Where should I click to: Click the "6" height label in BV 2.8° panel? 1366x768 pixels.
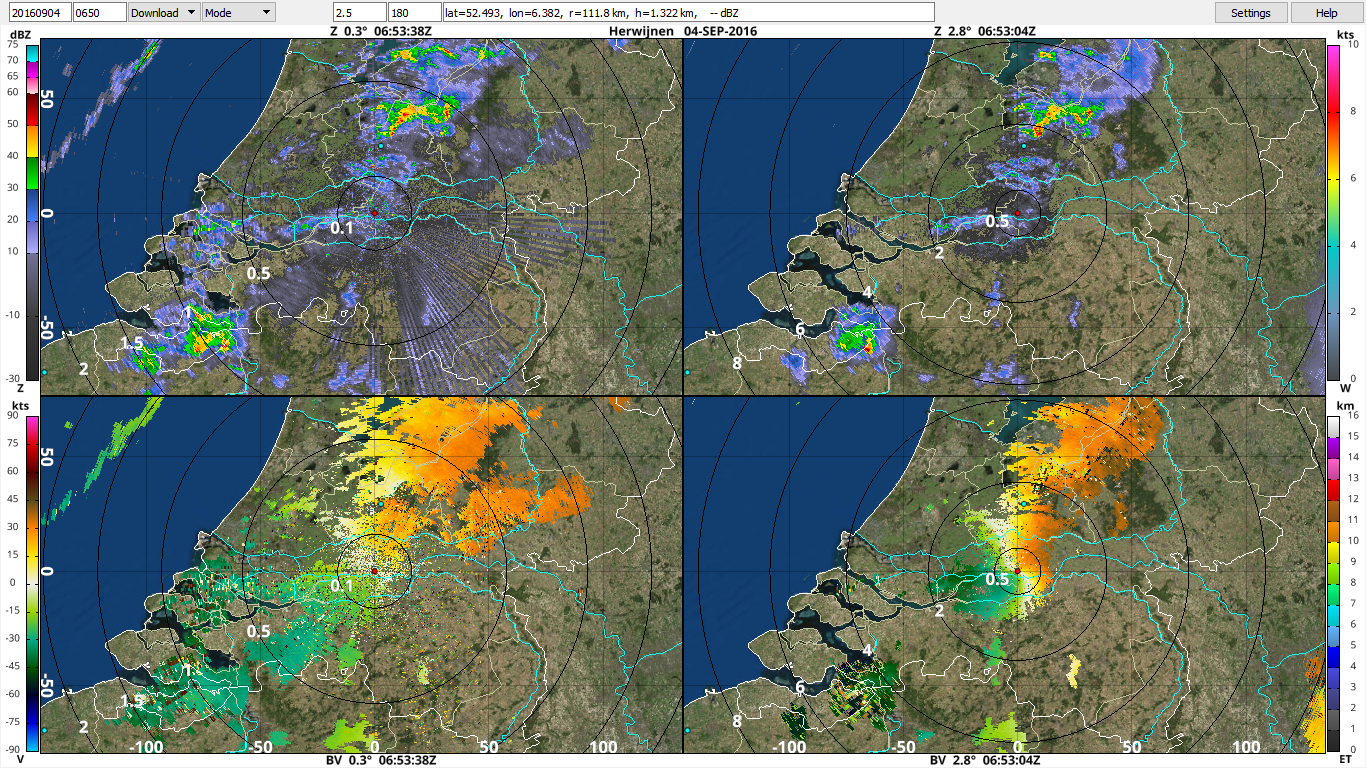[800, 687]
